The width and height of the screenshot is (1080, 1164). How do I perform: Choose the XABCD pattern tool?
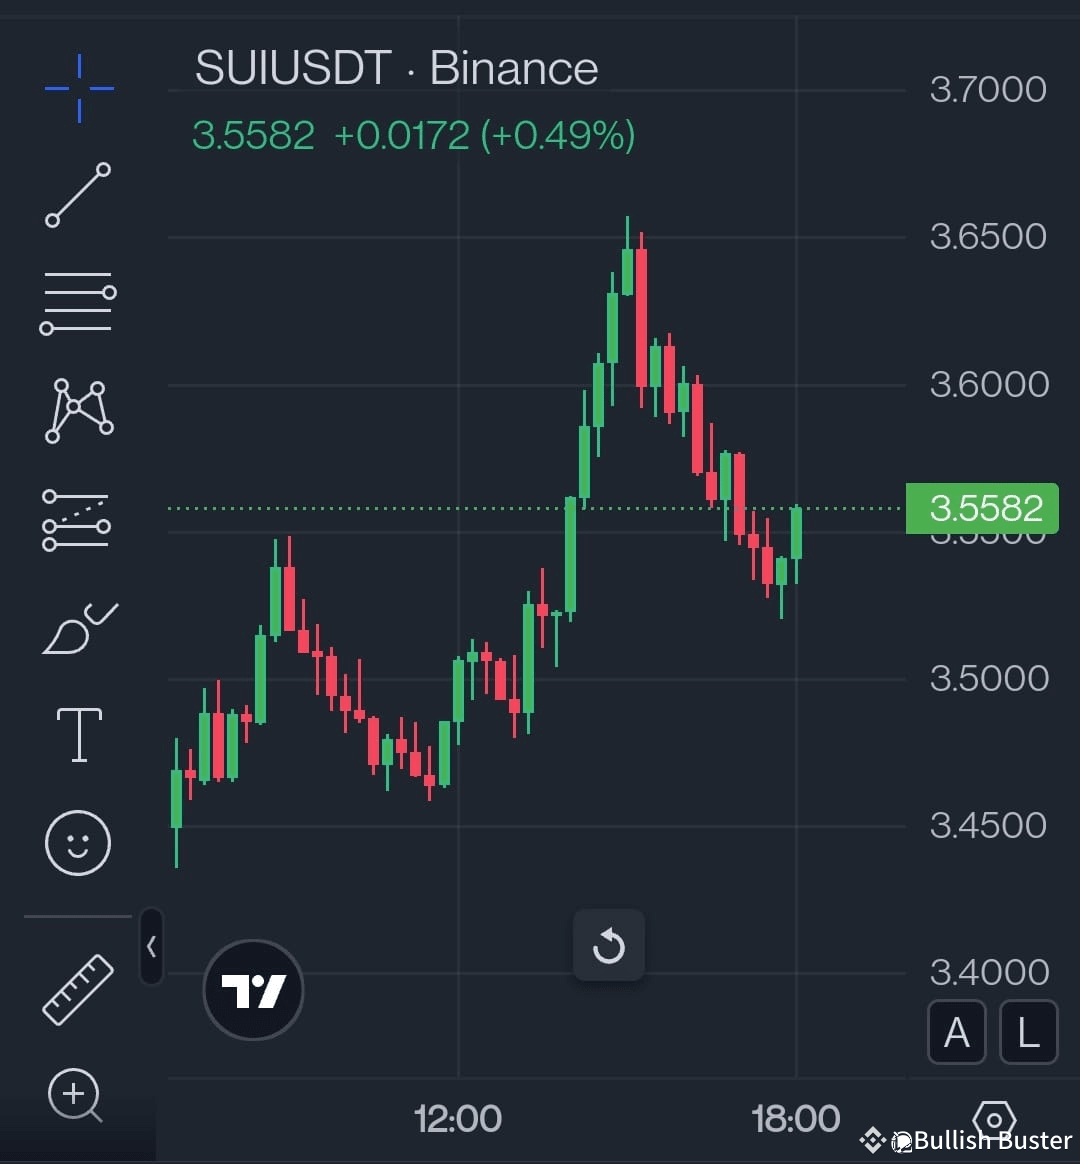point(77,410)
